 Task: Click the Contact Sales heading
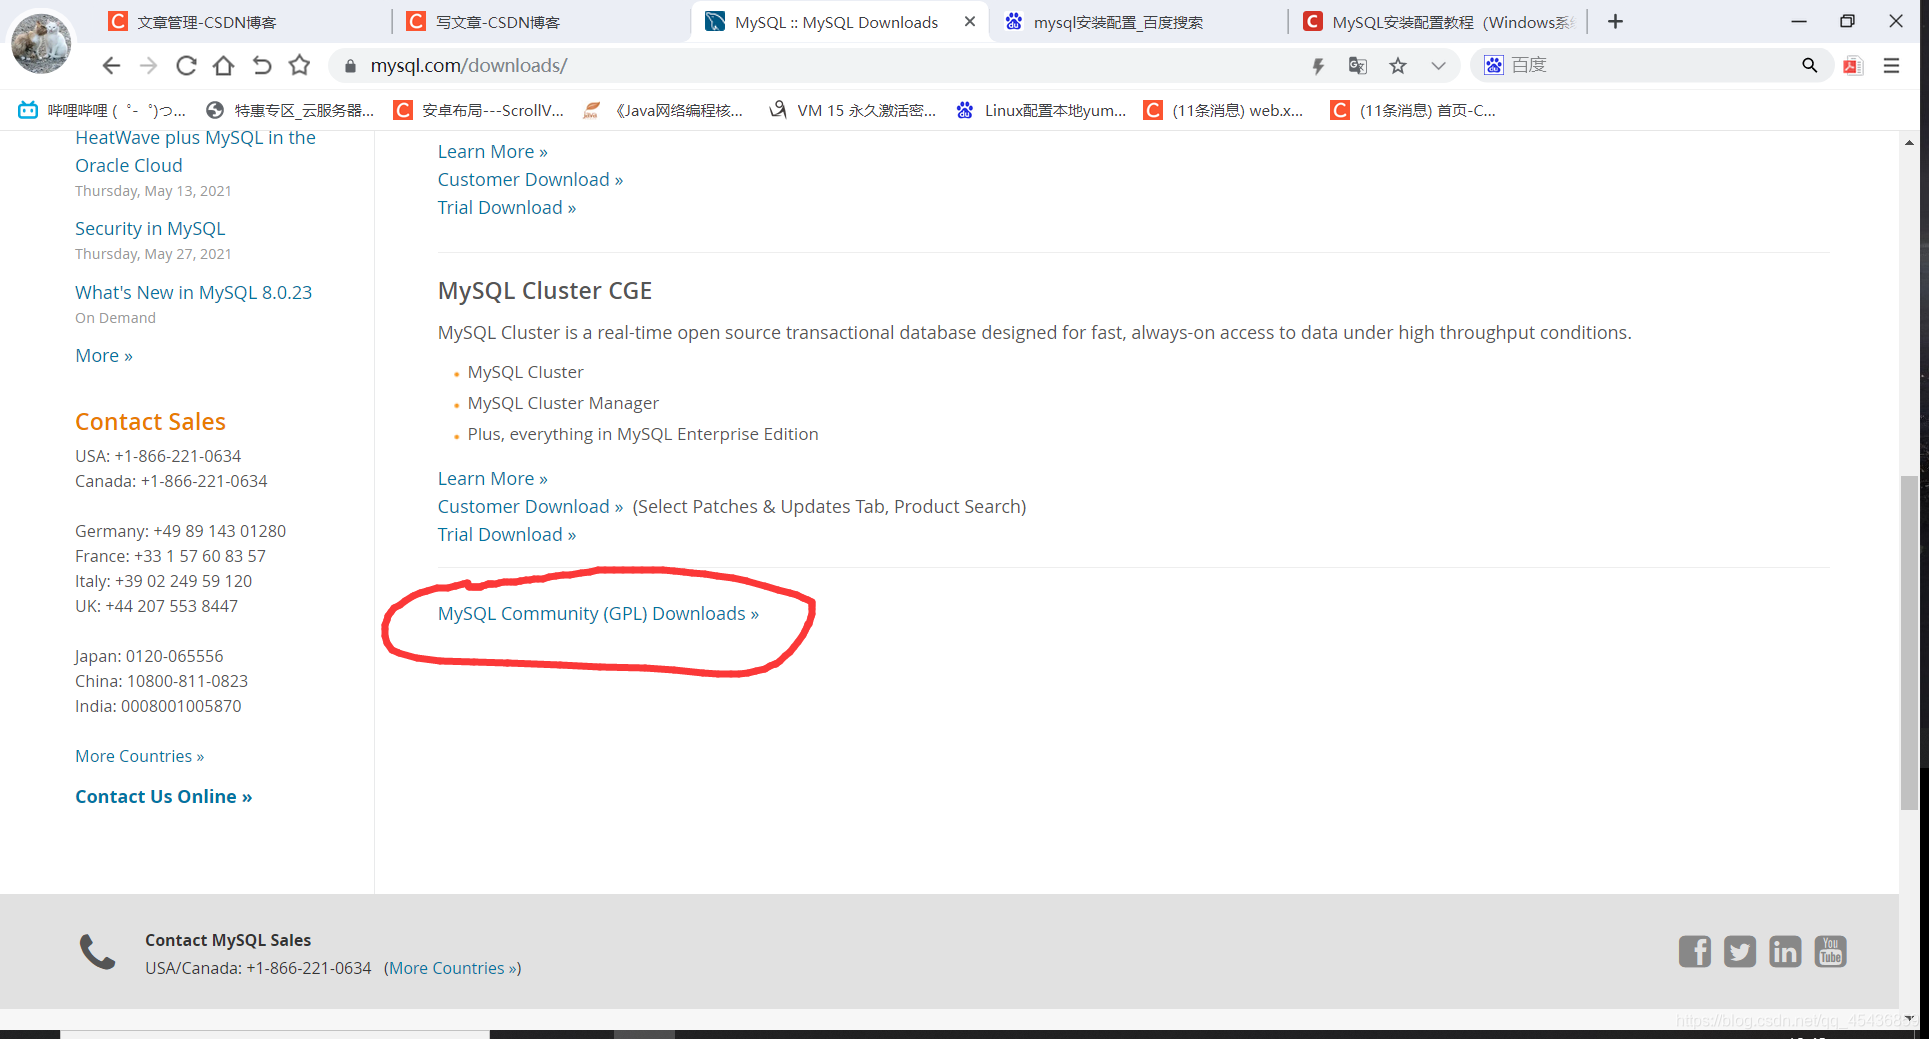coord(150,422)
